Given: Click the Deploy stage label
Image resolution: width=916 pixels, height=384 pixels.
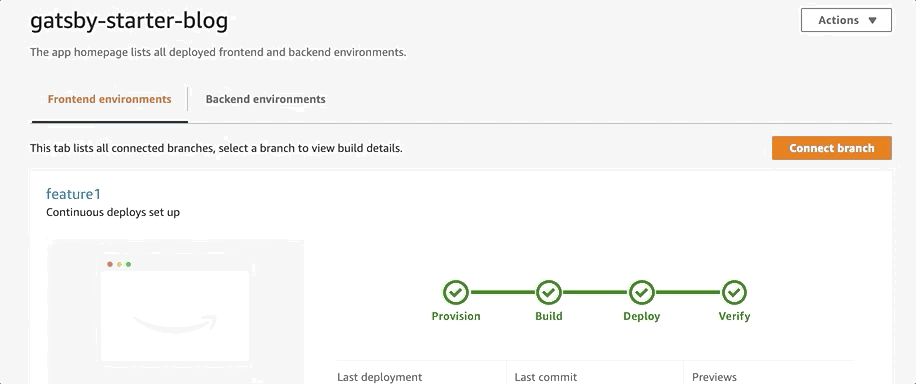Looking at the screenshot, I should point(641,316).
